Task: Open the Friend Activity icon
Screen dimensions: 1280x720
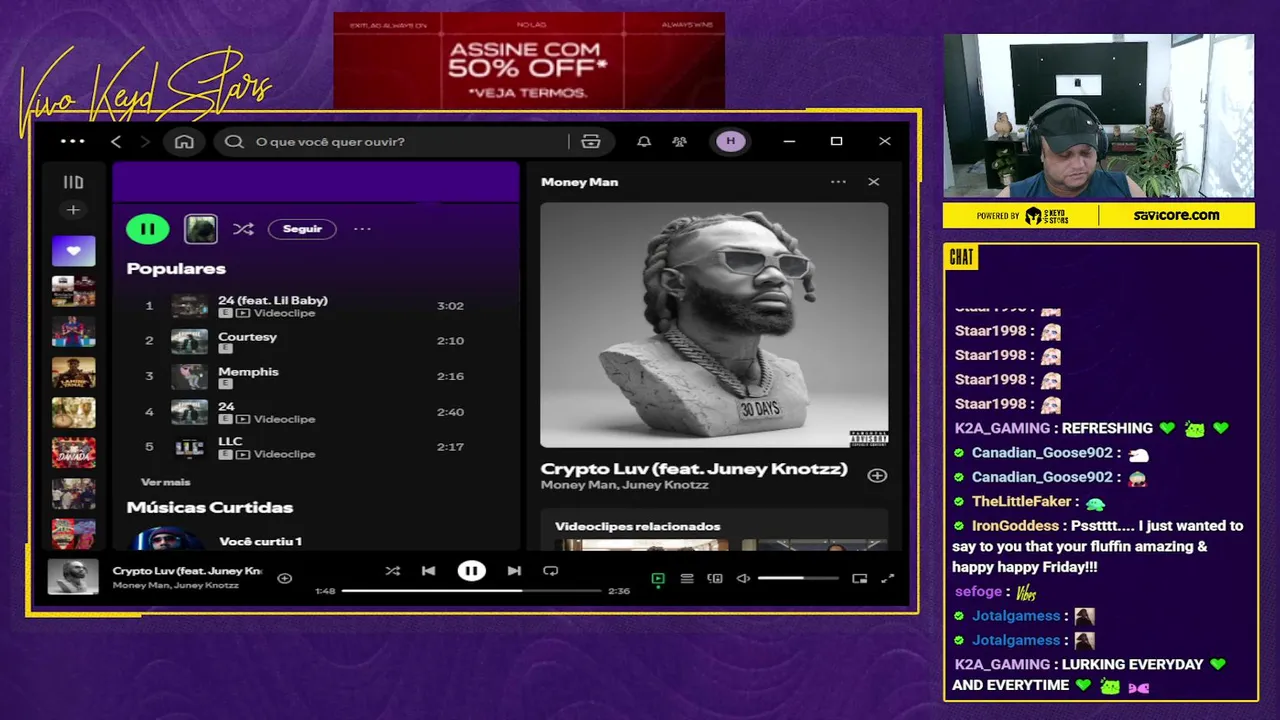Action: [x=680, y=142]
